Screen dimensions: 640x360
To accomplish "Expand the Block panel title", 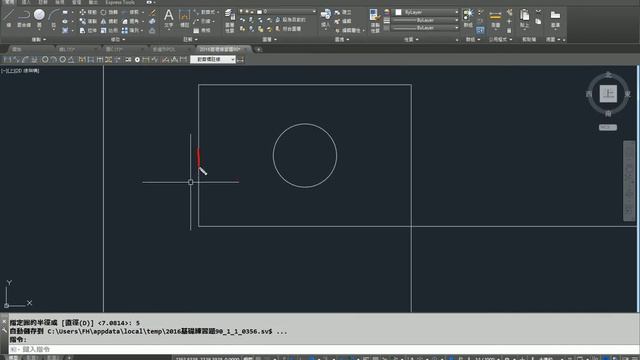I will pyautogui.click(x=342, y=40).
